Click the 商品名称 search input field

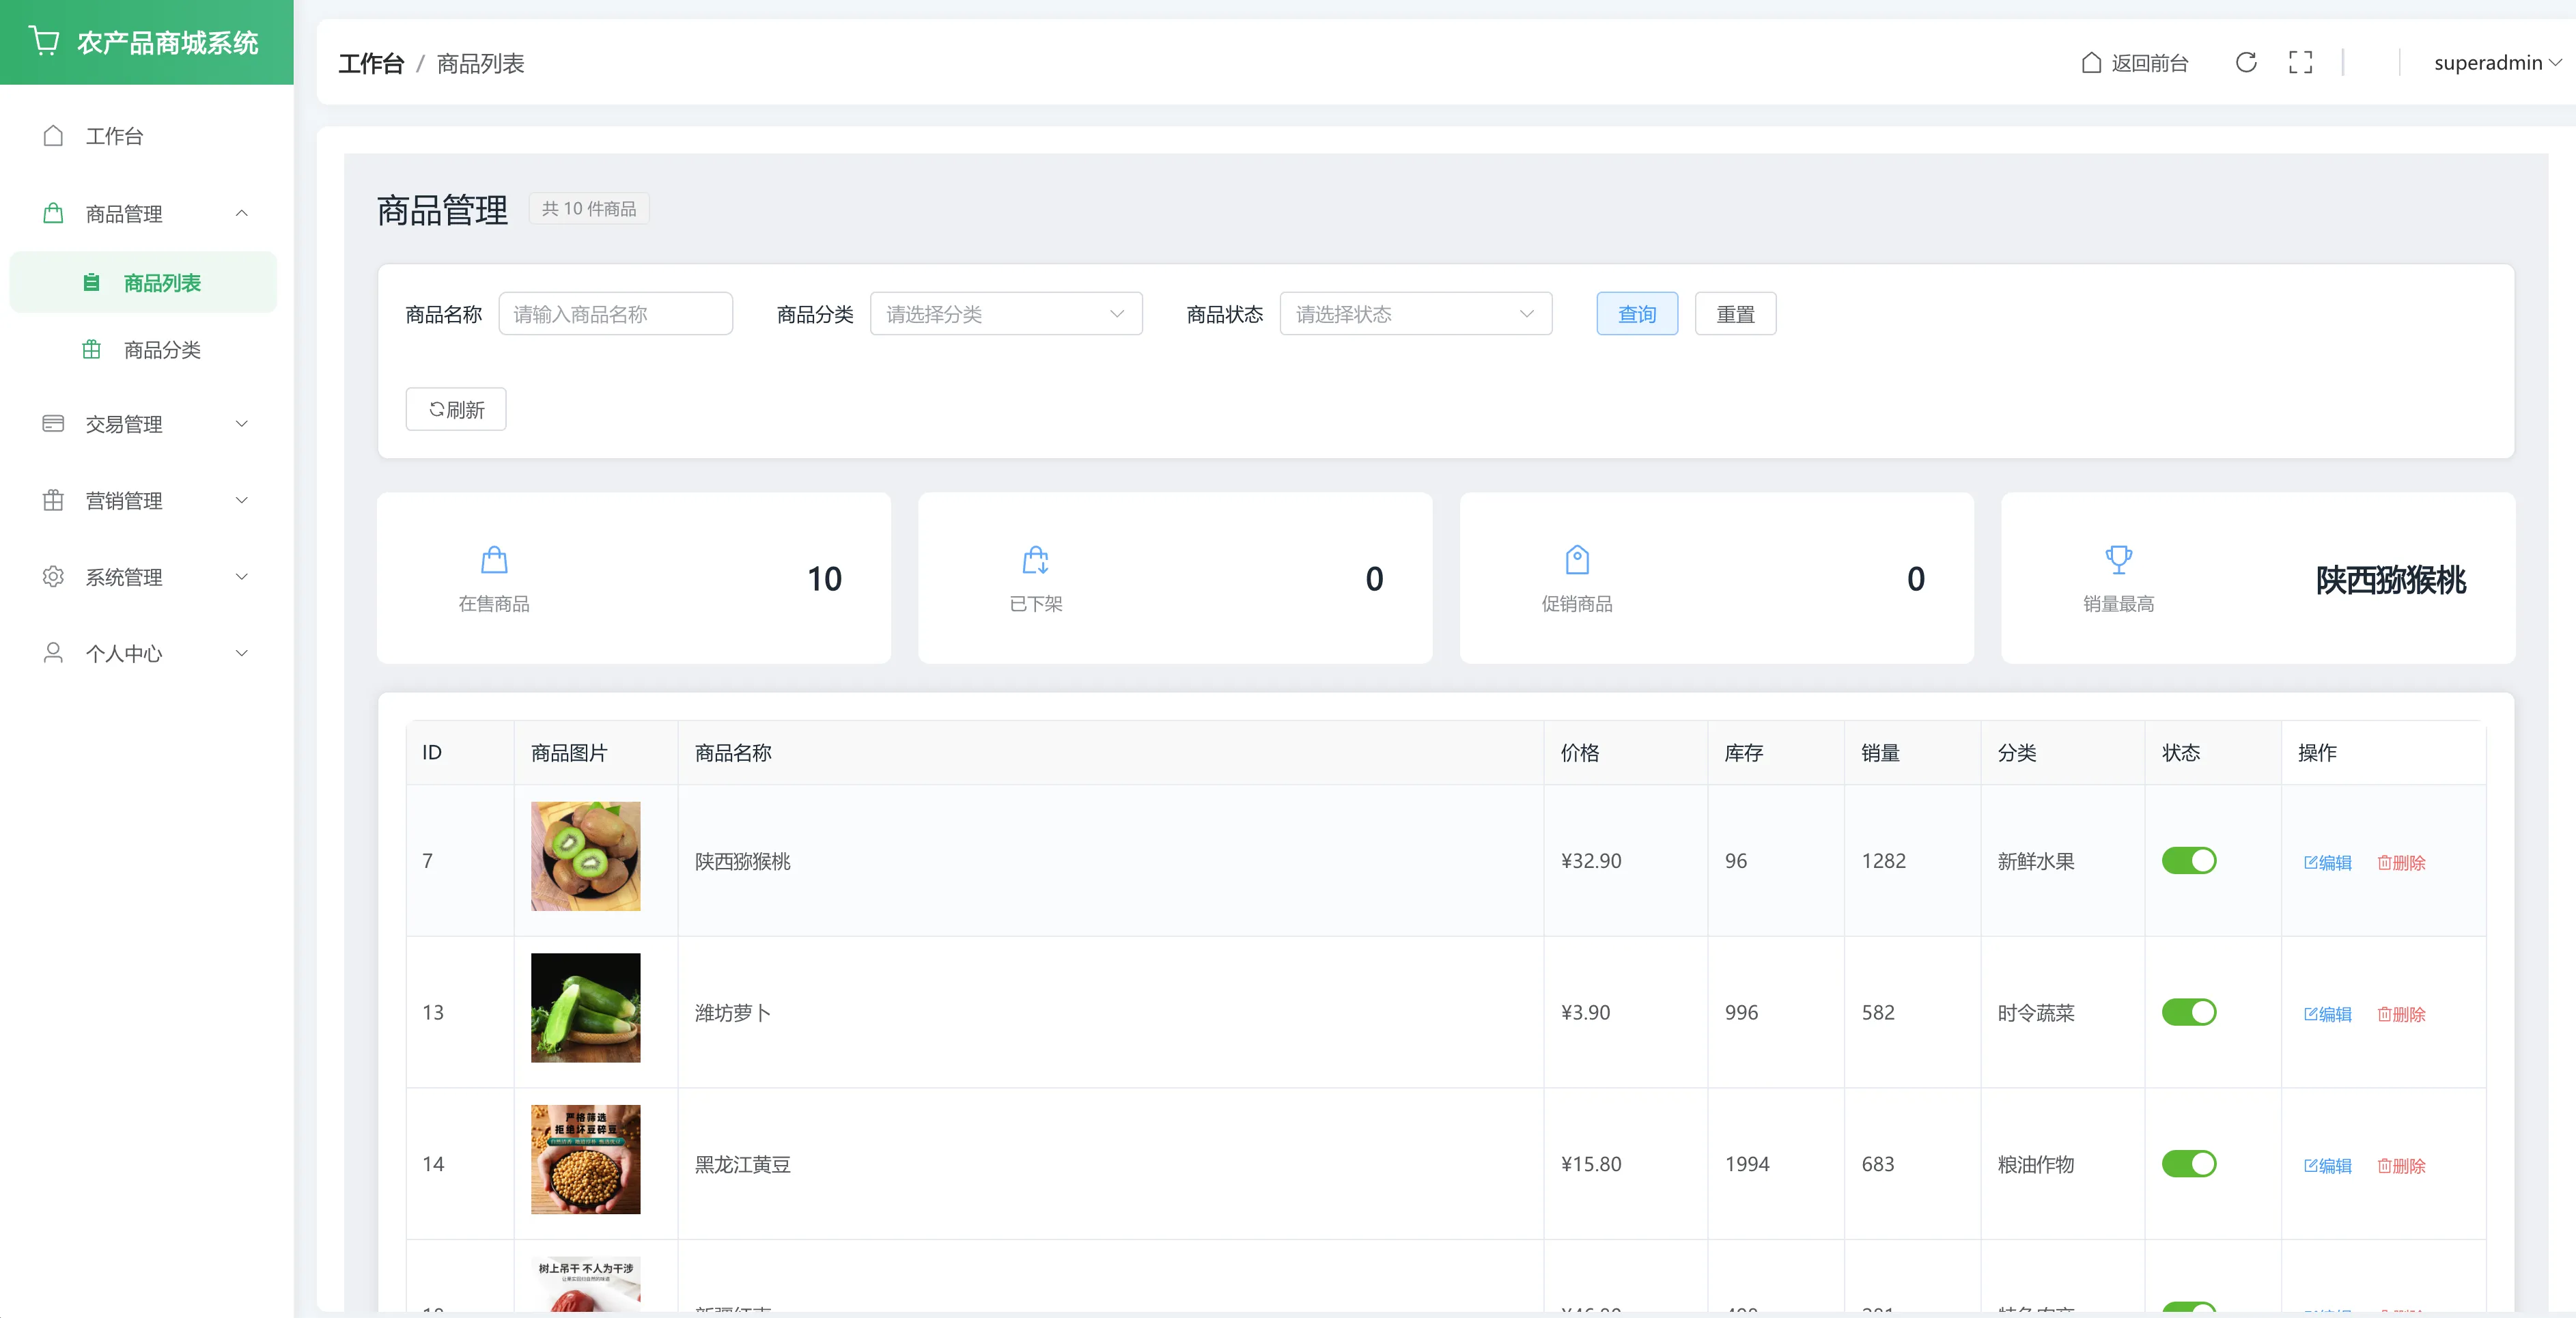coord(615,314)
